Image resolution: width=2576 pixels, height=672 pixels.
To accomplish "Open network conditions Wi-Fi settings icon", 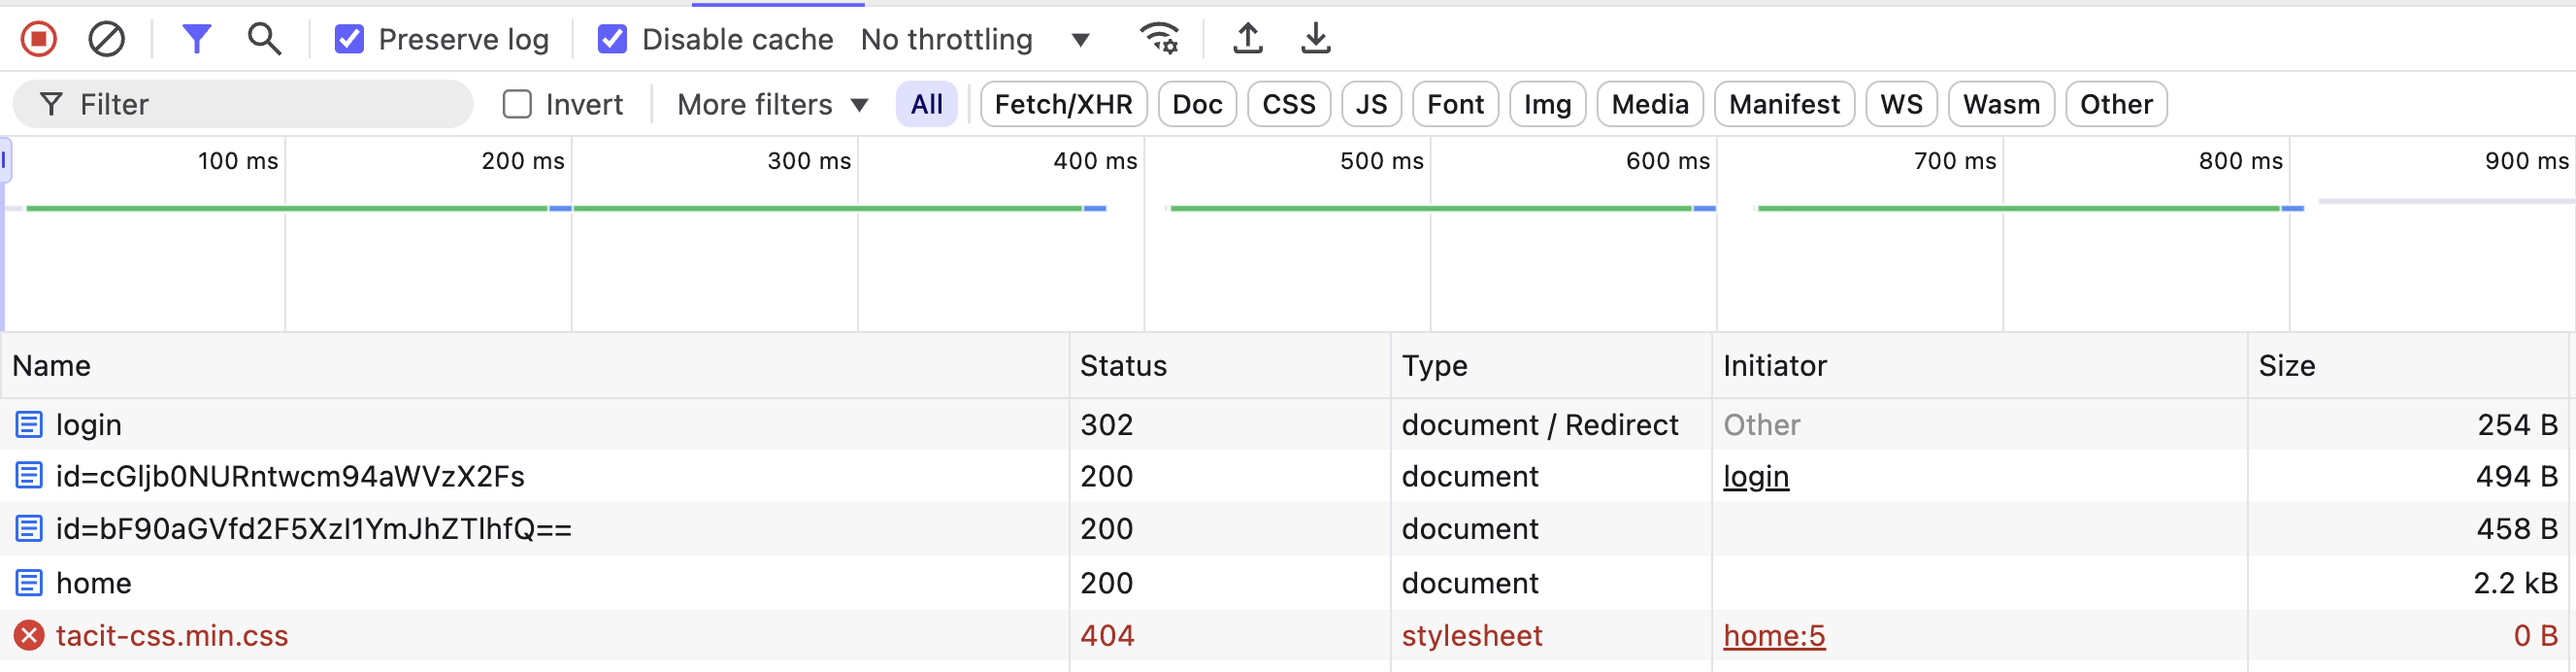I will [1159, 39].
